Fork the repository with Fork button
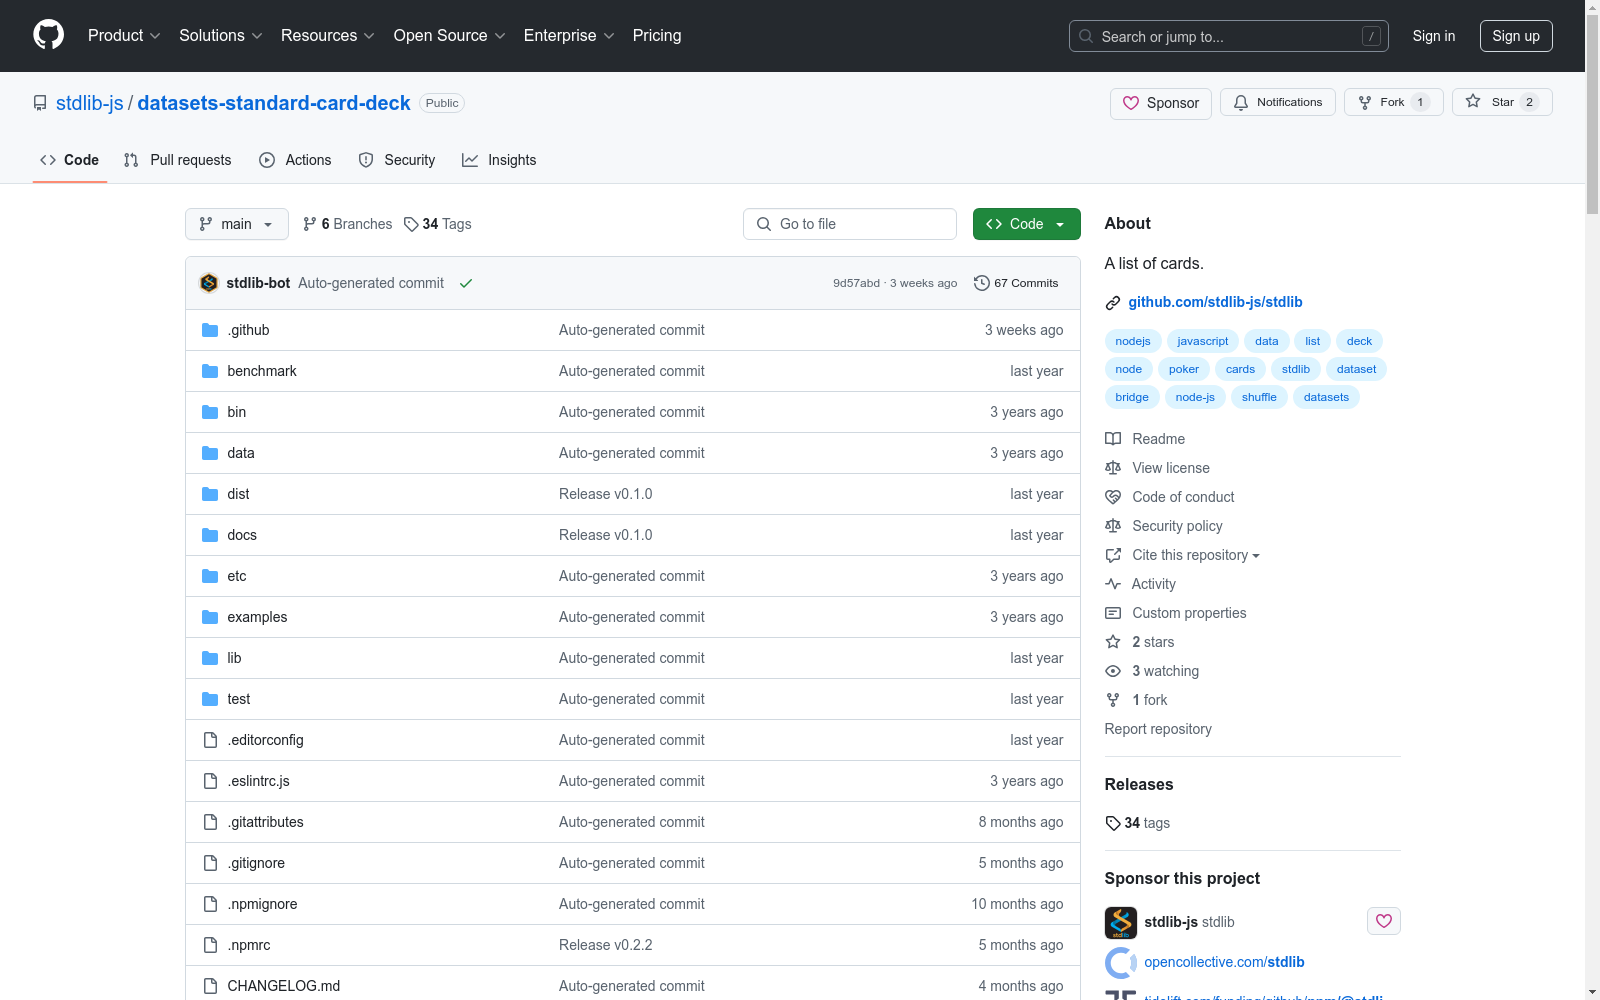 1394,102
